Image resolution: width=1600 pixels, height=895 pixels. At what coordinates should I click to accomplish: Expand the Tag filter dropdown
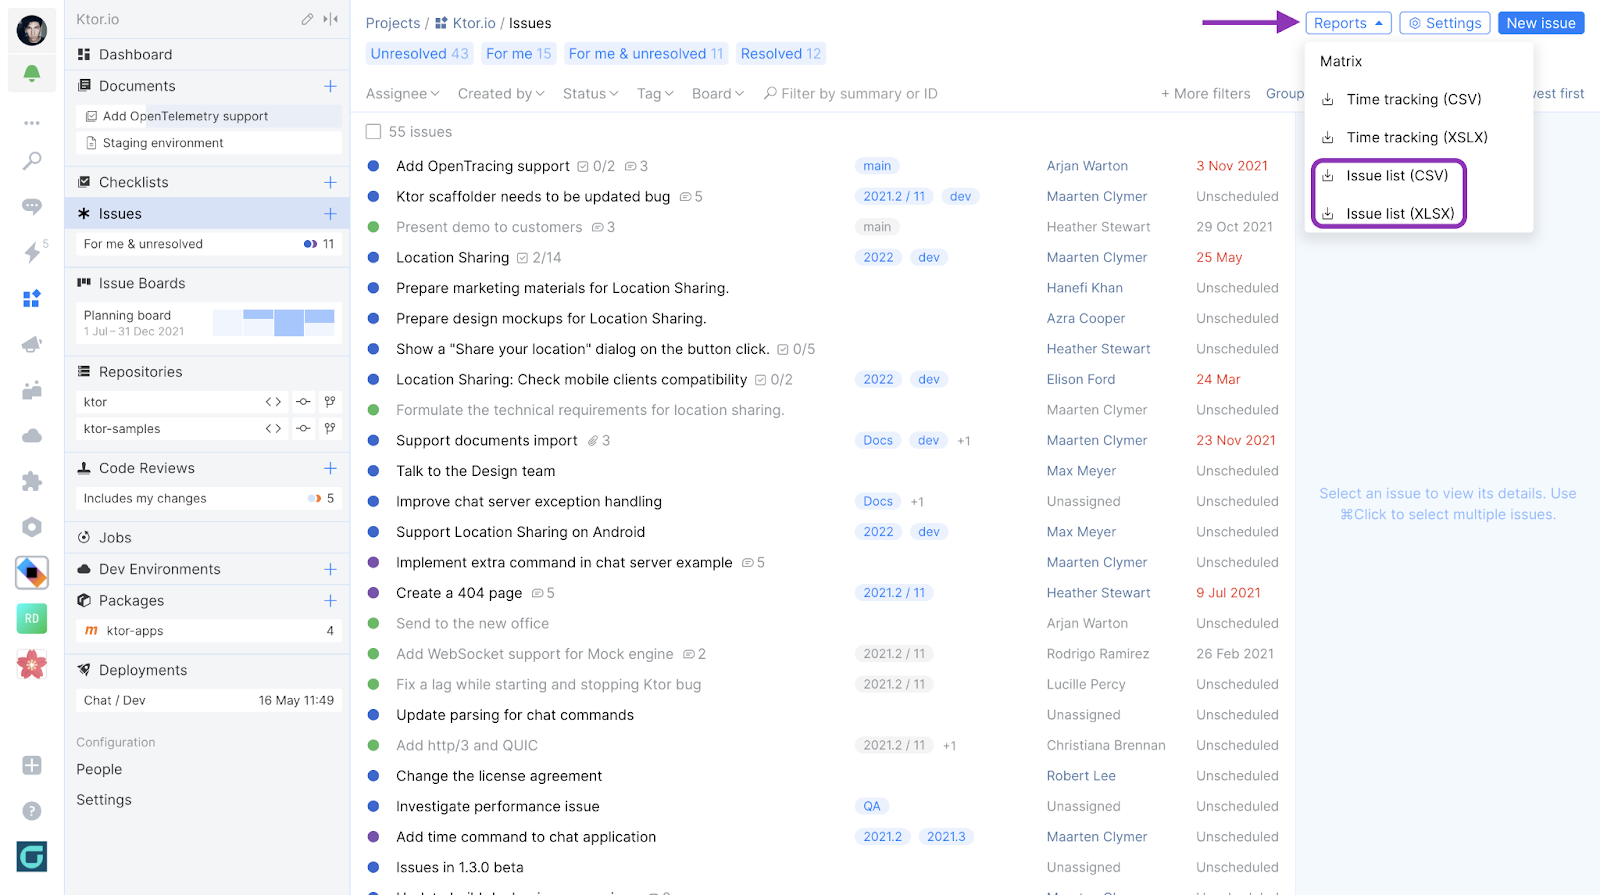(x=655, y=94)
